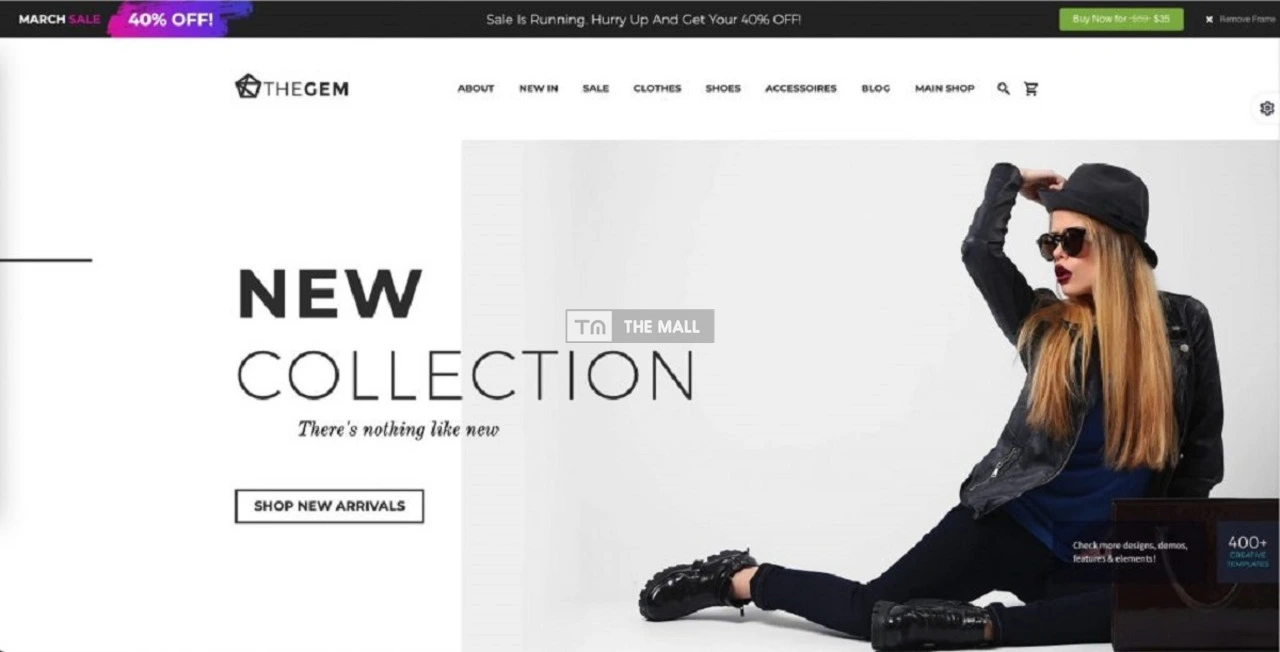Open the New In menu
The image size is (1280, 652).
538,88
